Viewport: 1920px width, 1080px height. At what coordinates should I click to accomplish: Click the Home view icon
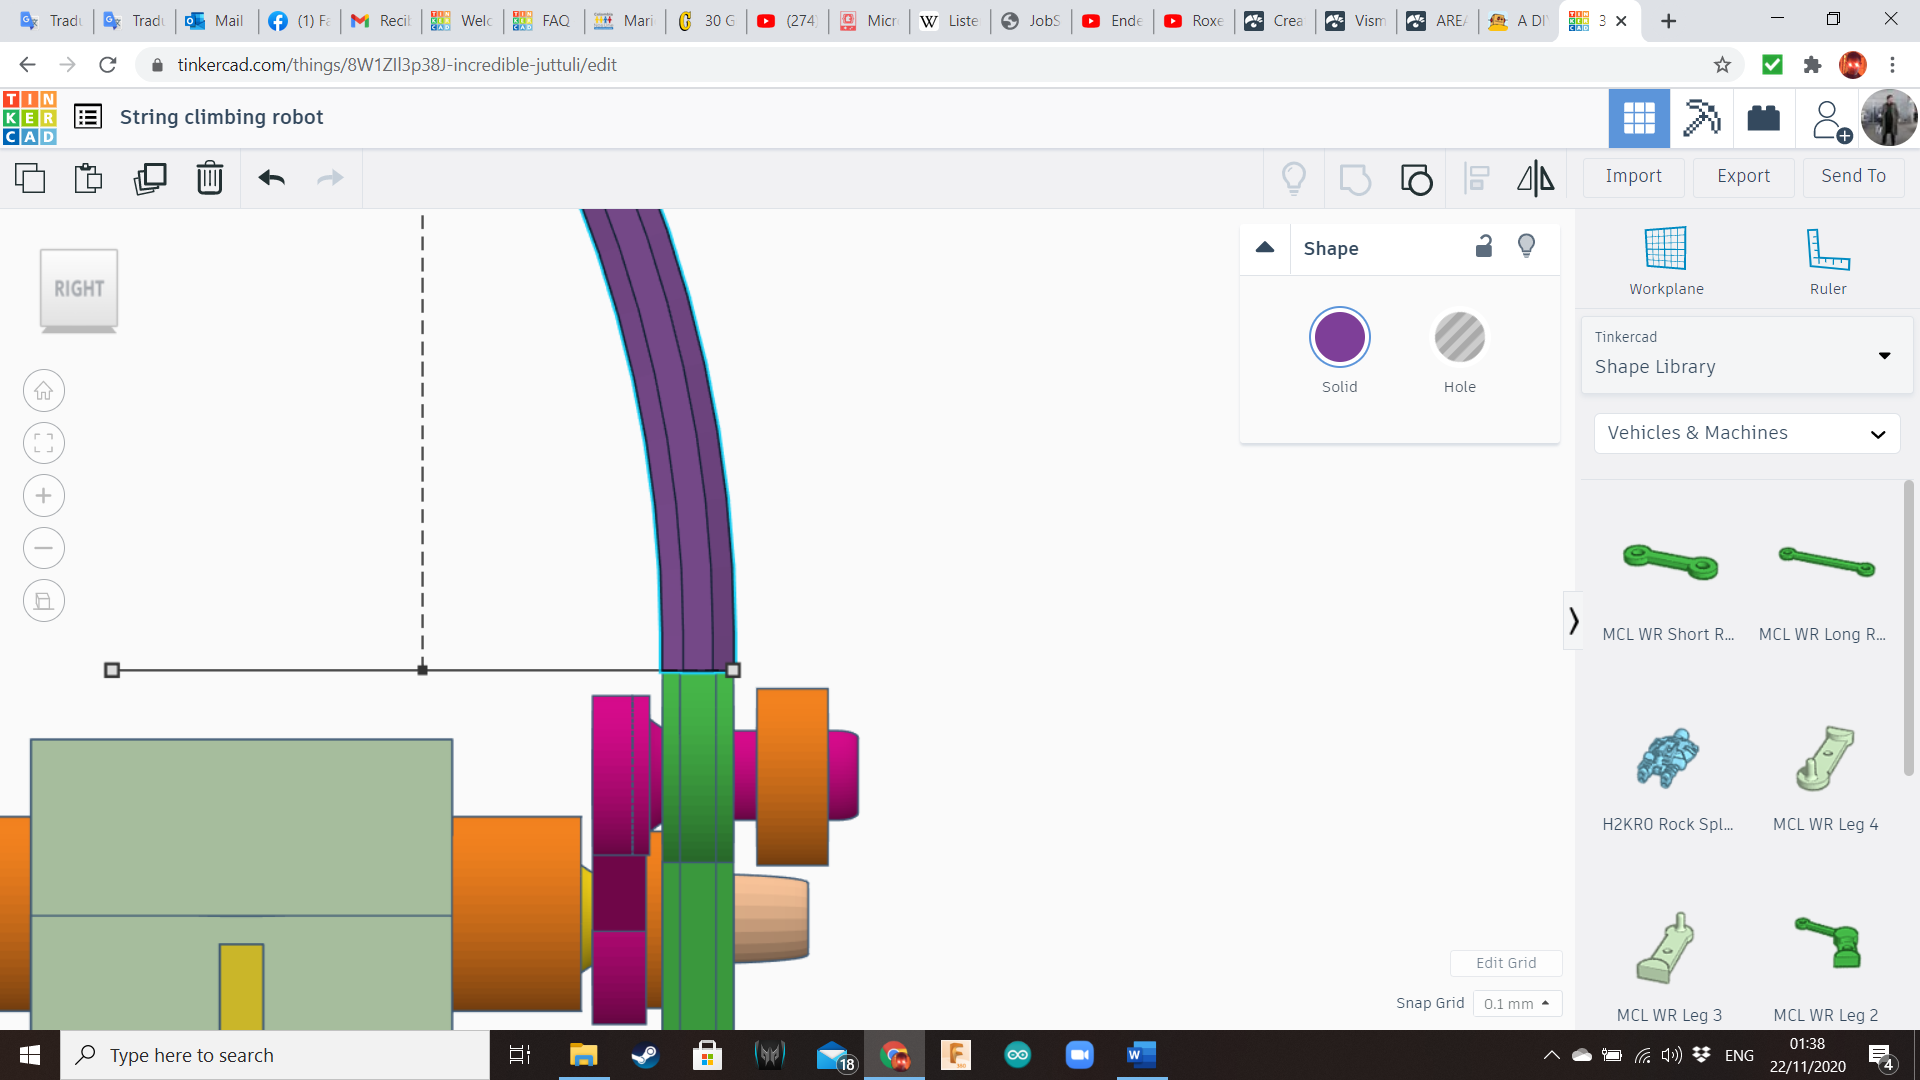pos(44,391)
